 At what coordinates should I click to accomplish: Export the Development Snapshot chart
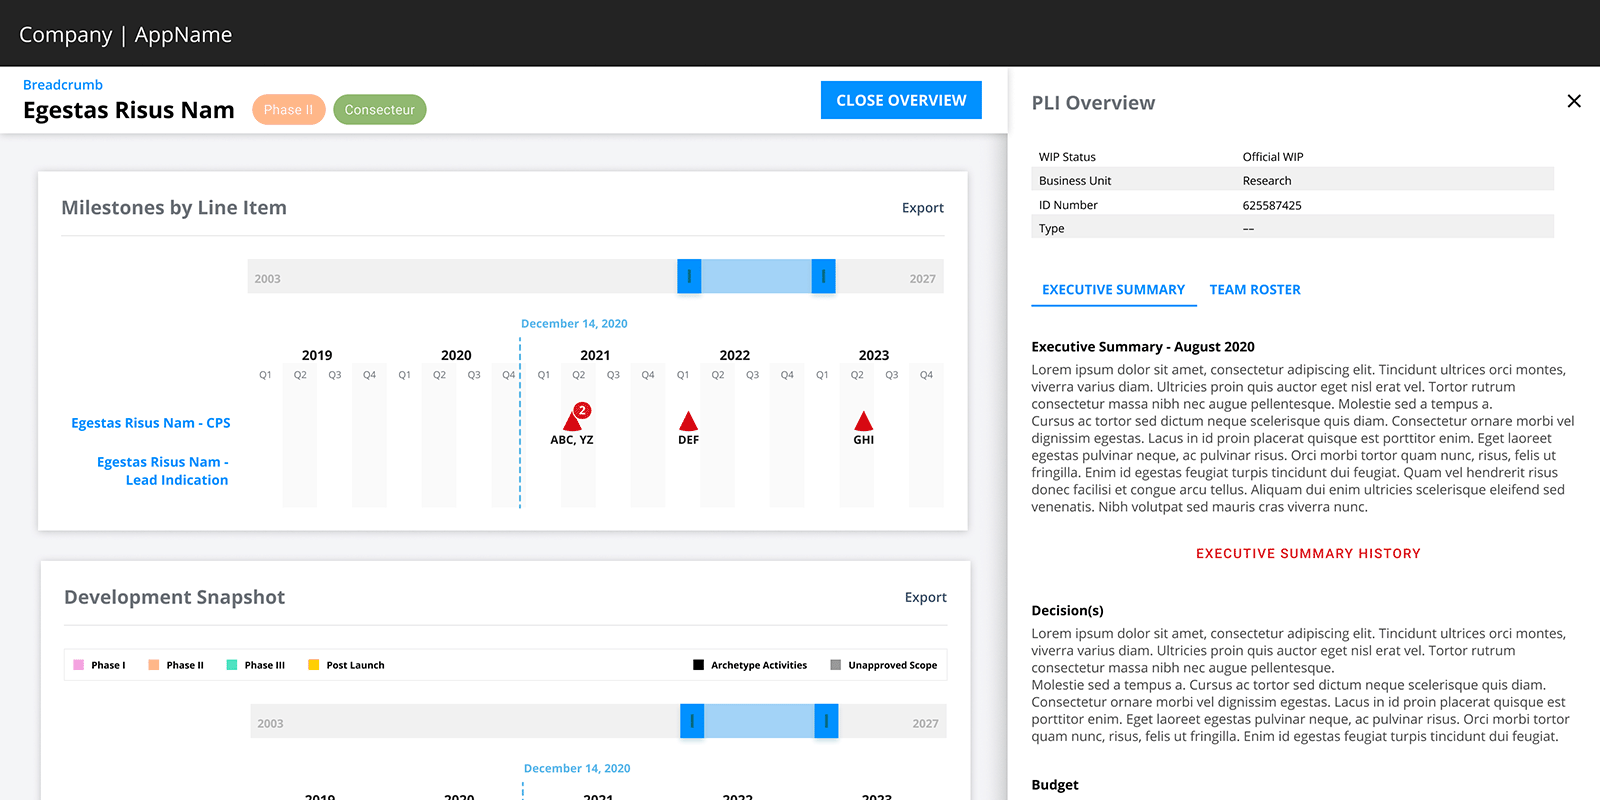pyautogui.click(x=926, y=597)
